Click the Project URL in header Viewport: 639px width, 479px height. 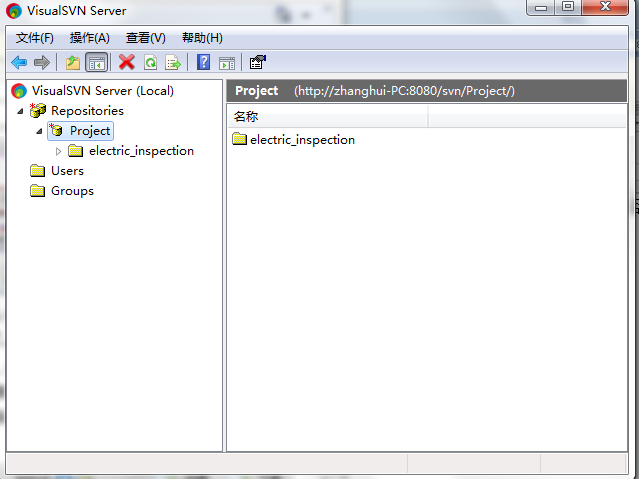pos(404,91)
